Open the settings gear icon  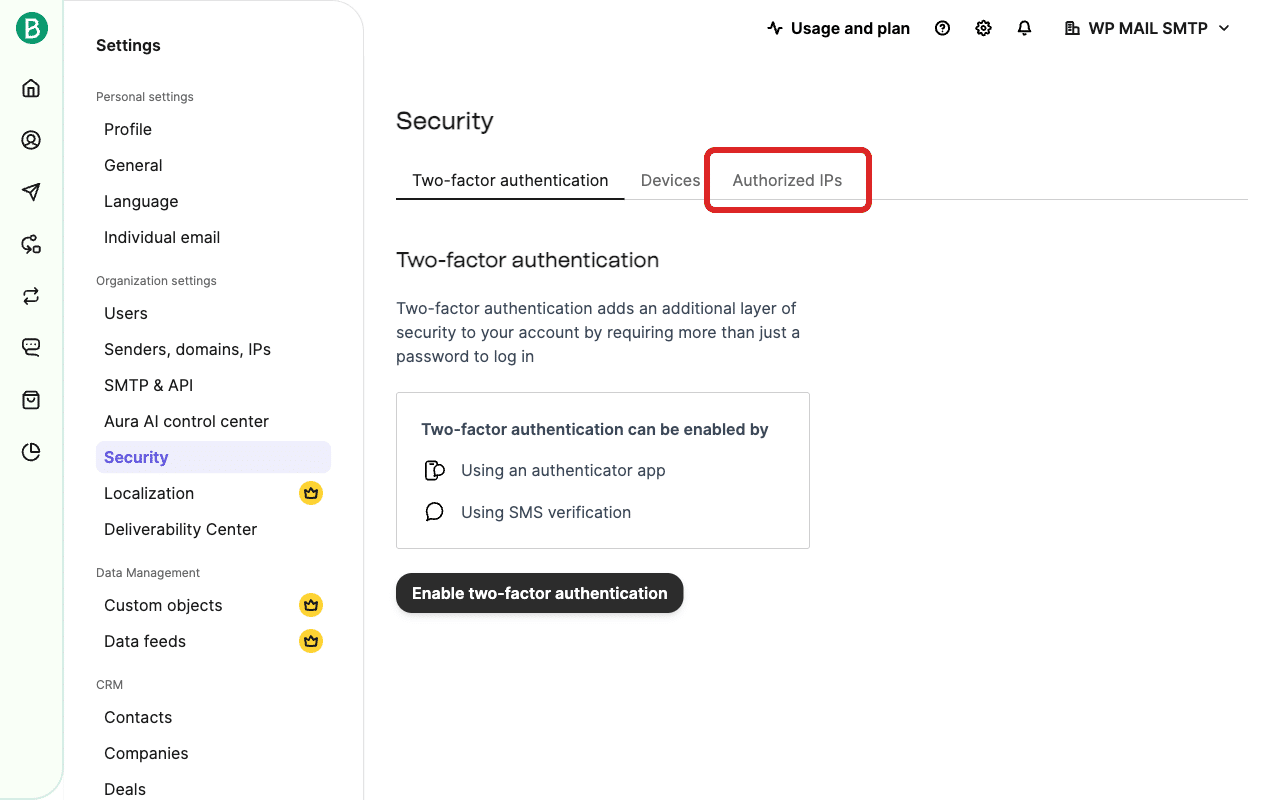click(983, 28)
